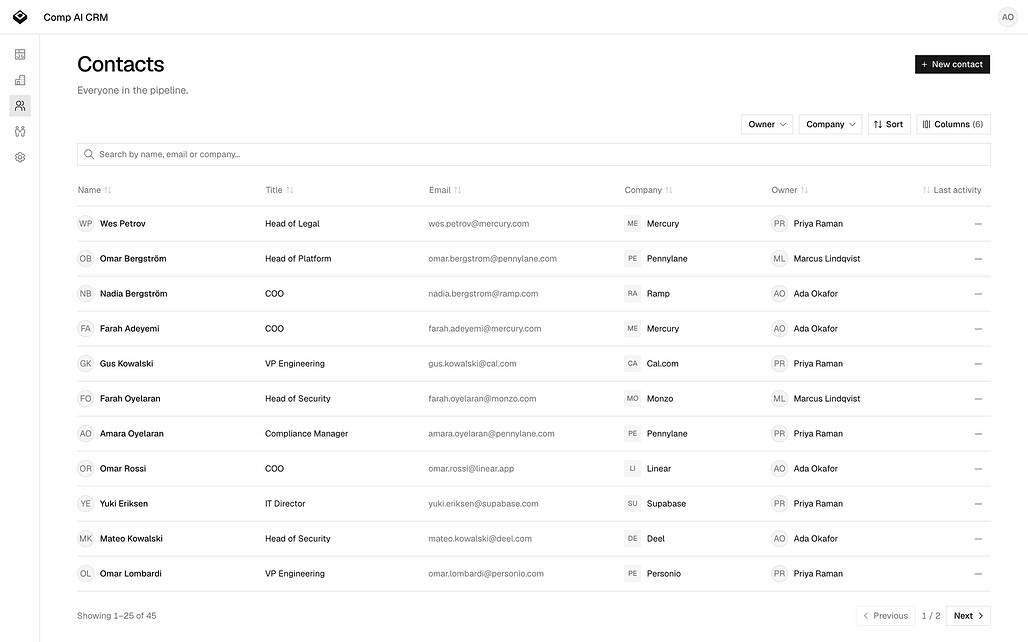Open Wes Petrov contact

pyautogui.click(x=123, y=224)
